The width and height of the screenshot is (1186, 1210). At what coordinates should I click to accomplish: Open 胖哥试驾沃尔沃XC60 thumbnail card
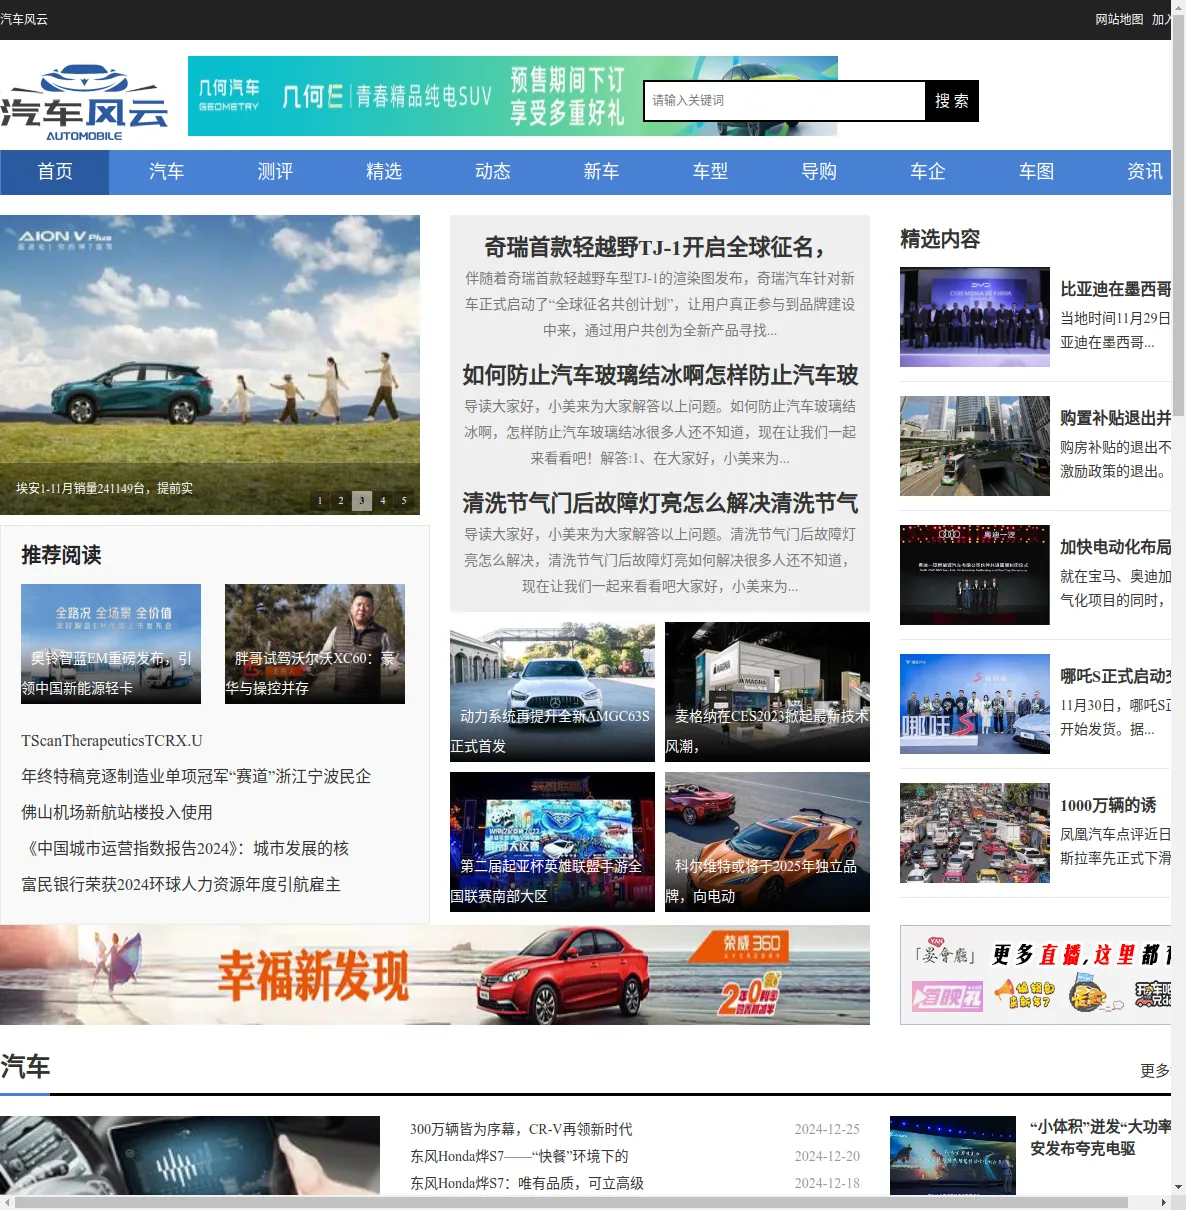pos(315,644)
